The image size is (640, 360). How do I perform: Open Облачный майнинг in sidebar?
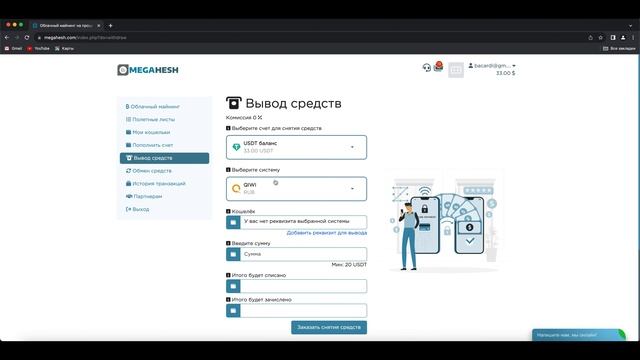click(x=153, y=107)
